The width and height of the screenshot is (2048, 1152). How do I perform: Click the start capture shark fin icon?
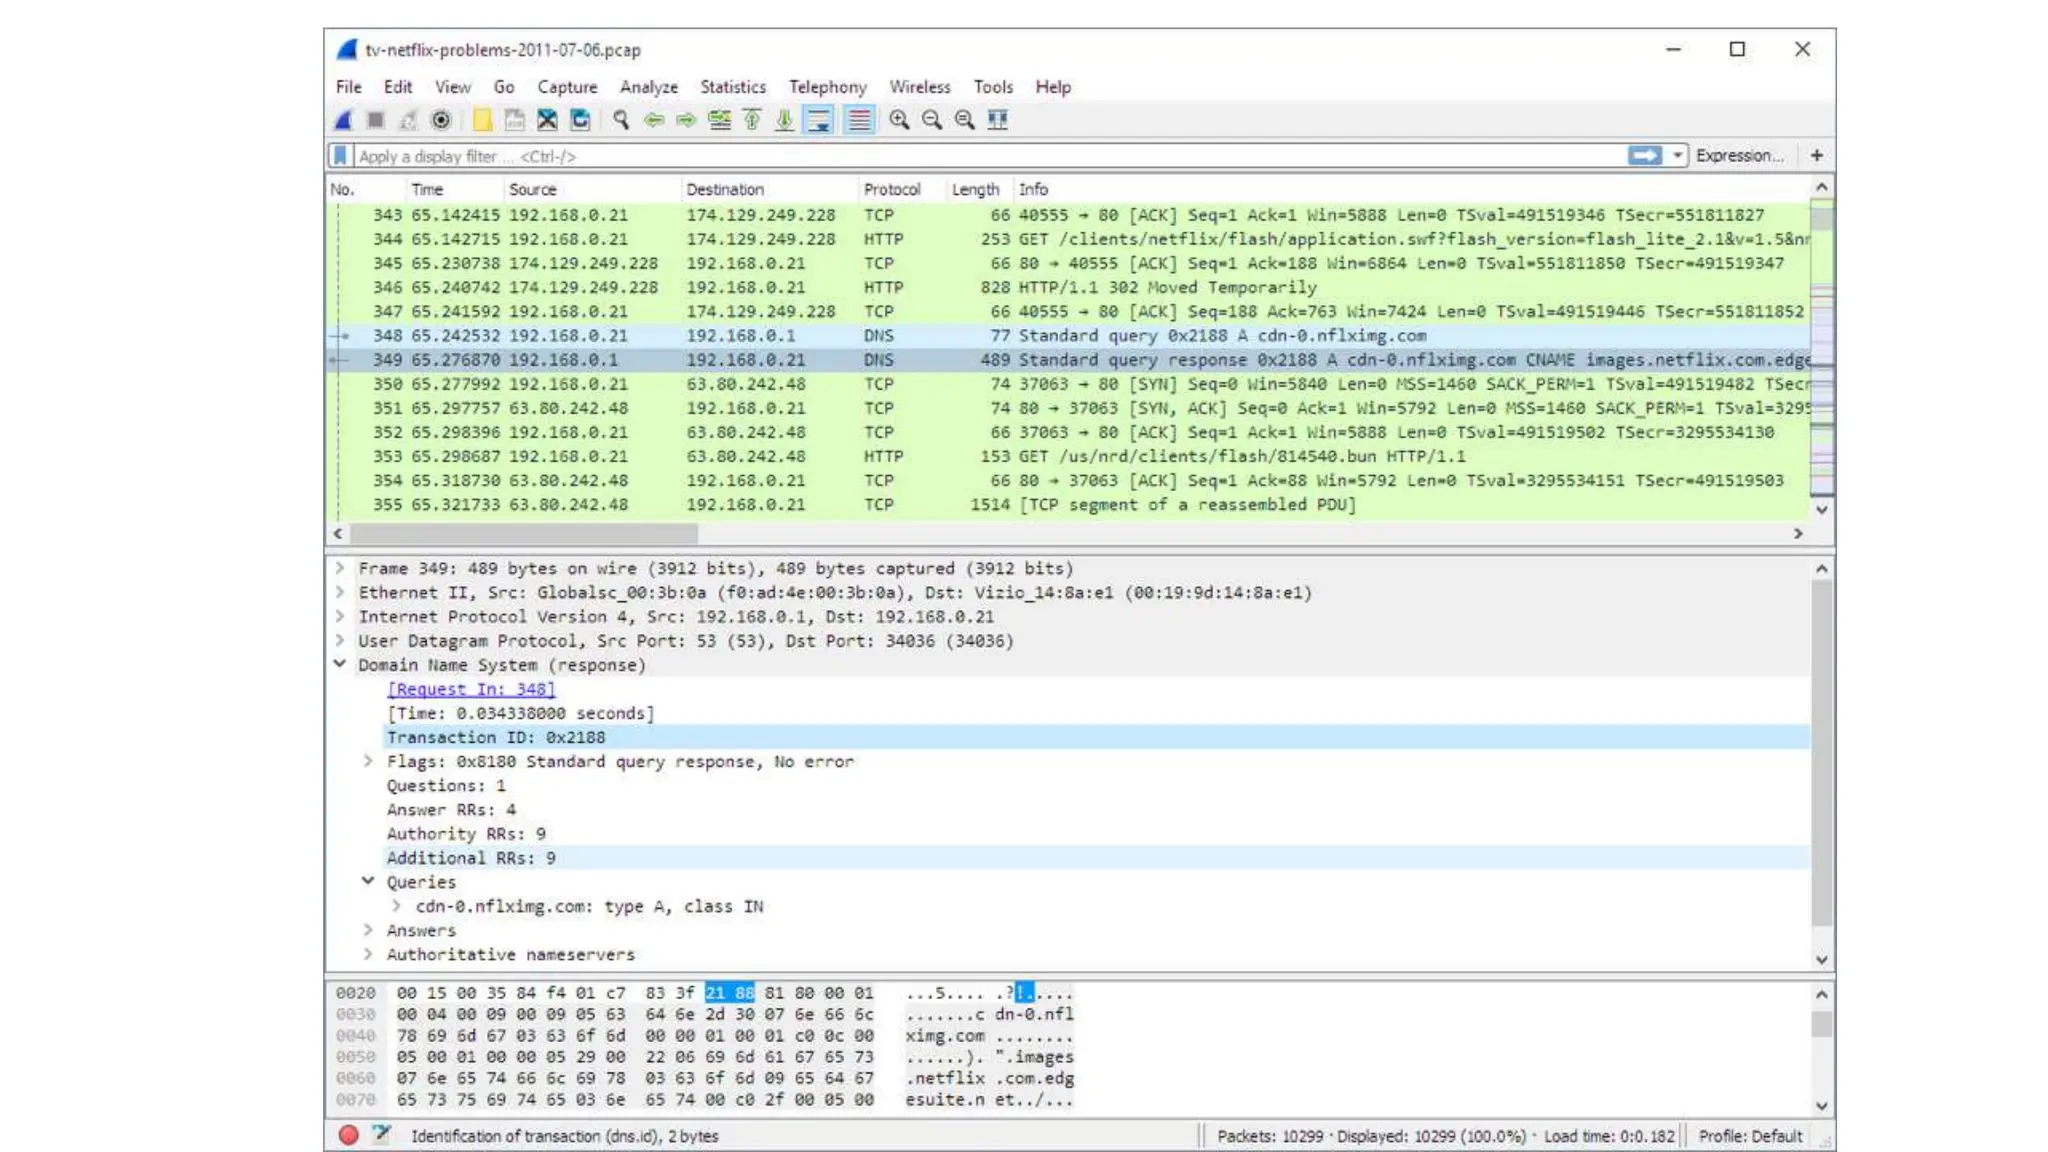344,120
